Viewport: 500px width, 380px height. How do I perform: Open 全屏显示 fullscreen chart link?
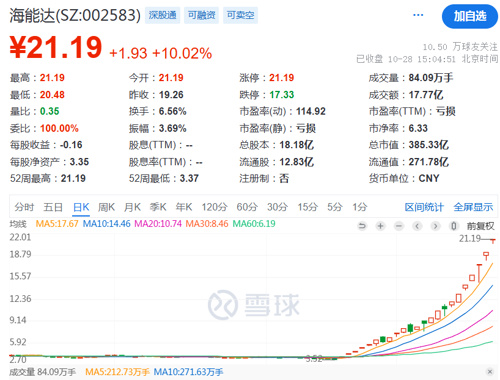[x=473, y=207]
